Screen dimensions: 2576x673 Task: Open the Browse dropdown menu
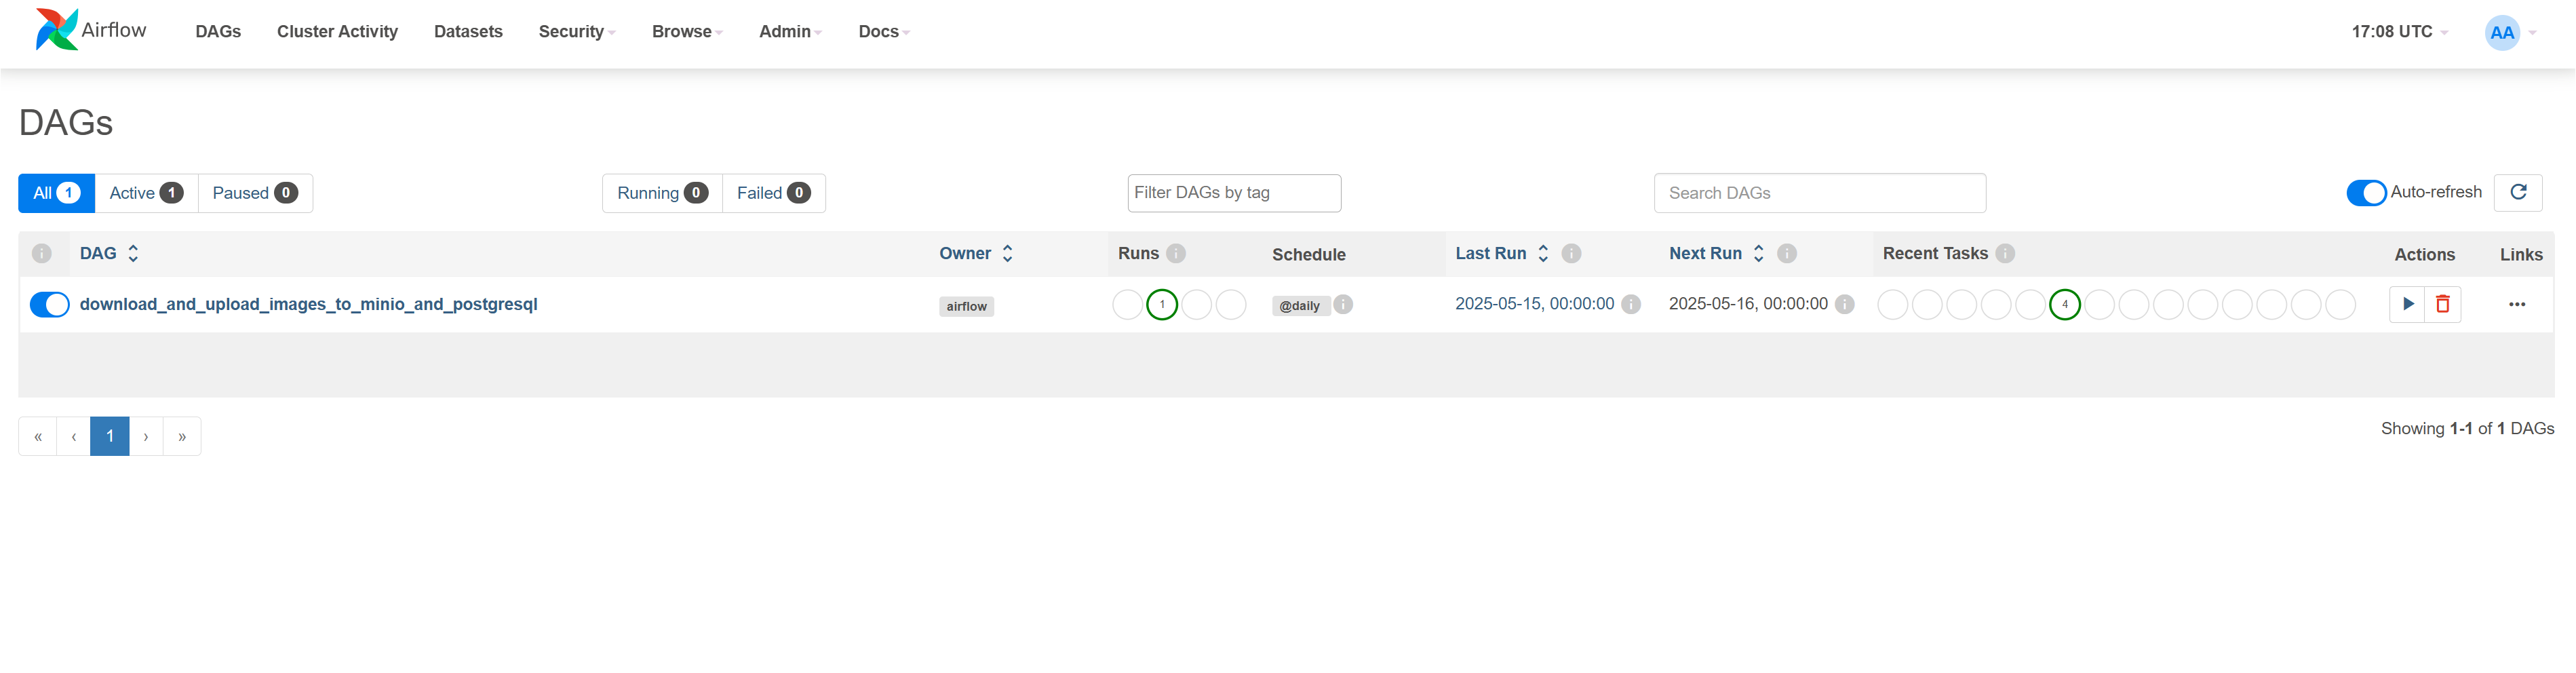686,32
